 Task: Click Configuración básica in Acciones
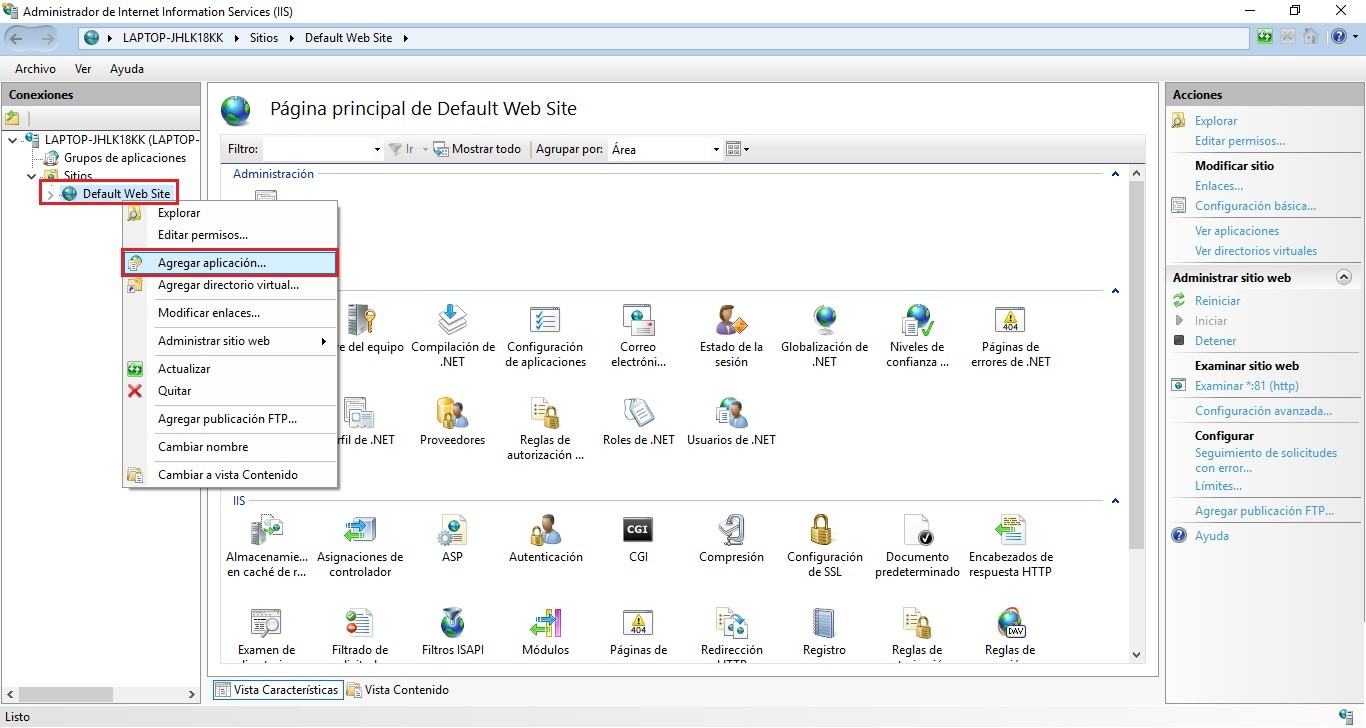1255,206
